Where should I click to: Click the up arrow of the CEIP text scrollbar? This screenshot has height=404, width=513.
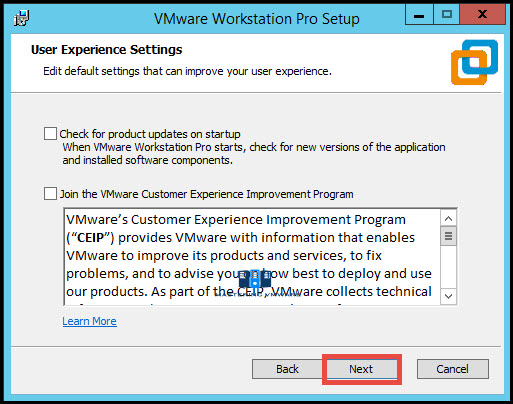tap(448, 219)
